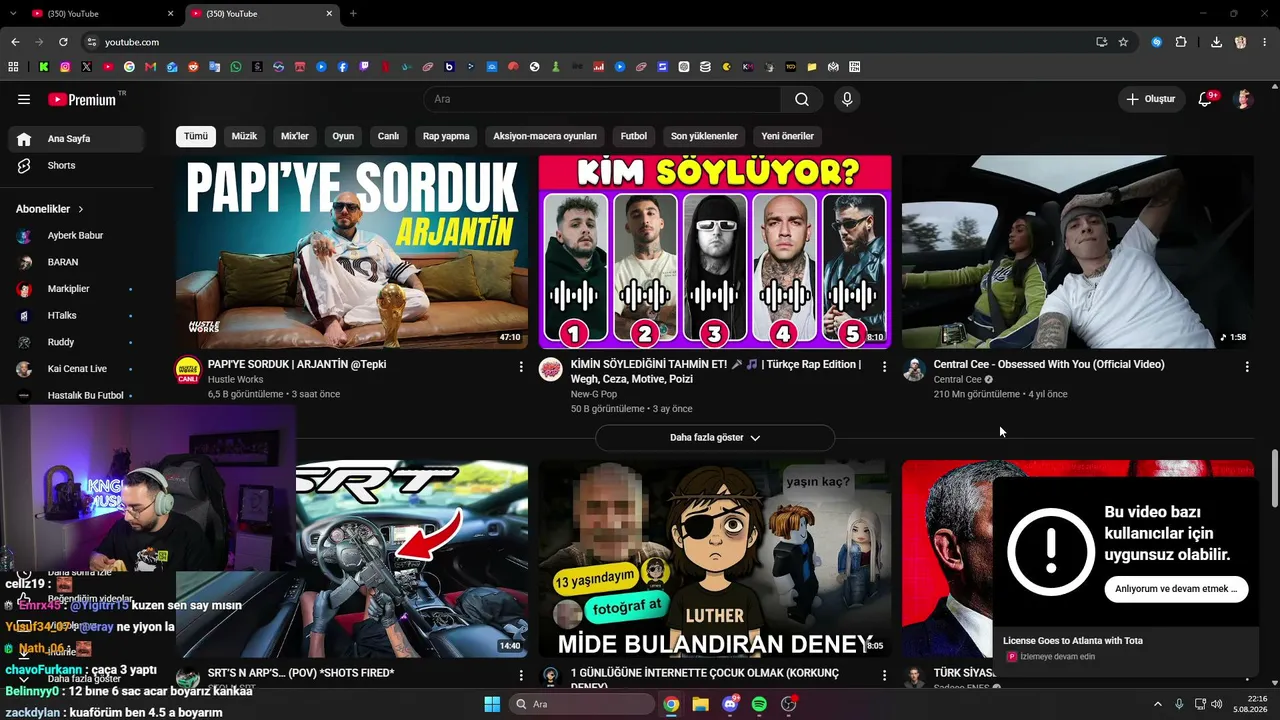
Task: Click the YouTube Premium logo
Action: click(84, 99)
